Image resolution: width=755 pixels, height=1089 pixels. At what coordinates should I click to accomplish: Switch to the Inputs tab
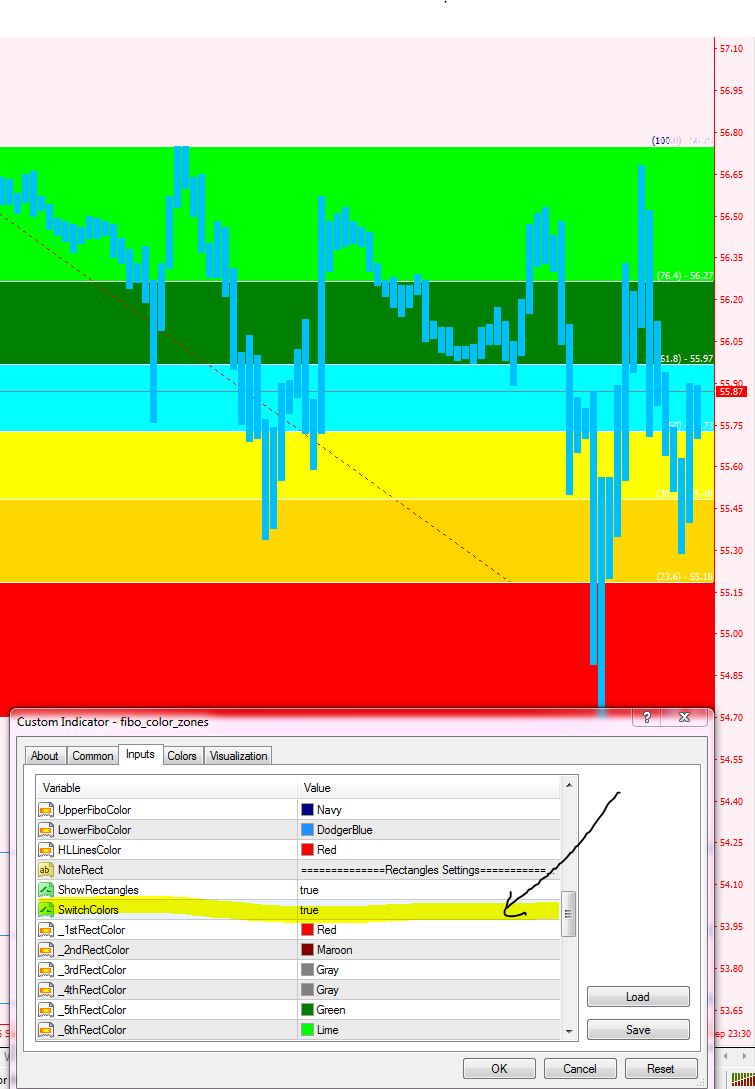point(140,754)
